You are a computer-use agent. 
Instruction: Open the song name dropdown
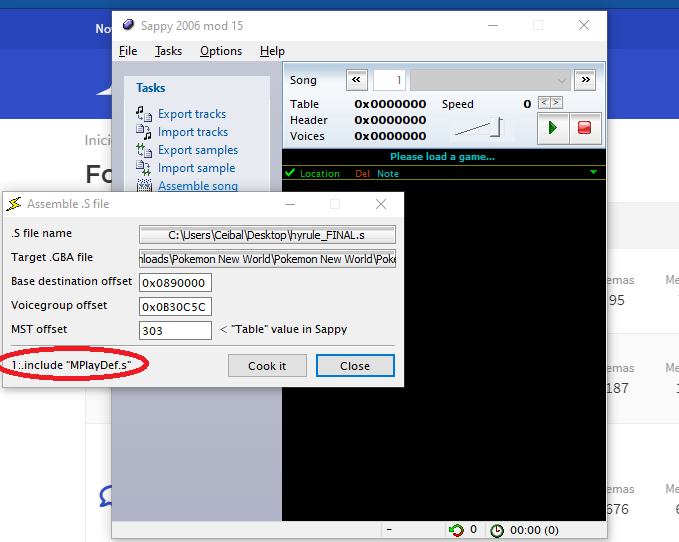489,80
